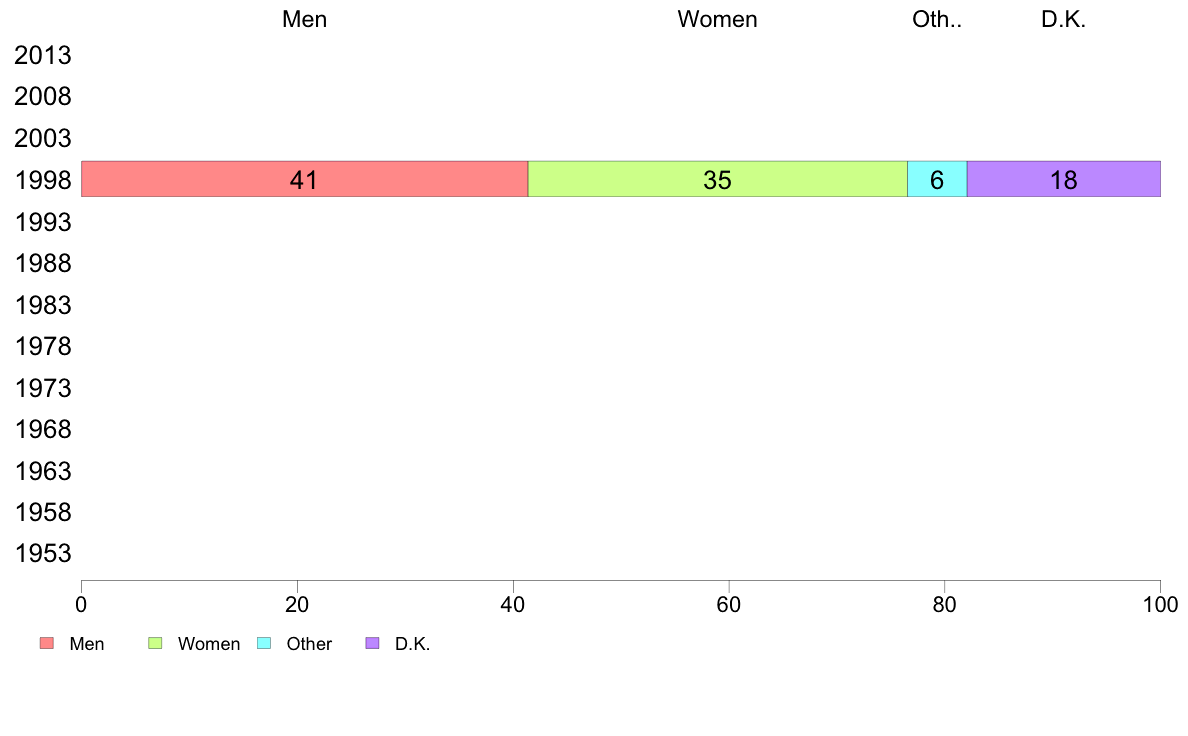Viewport: 1188px width, 736px height.
Task: Click the red Men legend swatch
Action: (47, 643)
